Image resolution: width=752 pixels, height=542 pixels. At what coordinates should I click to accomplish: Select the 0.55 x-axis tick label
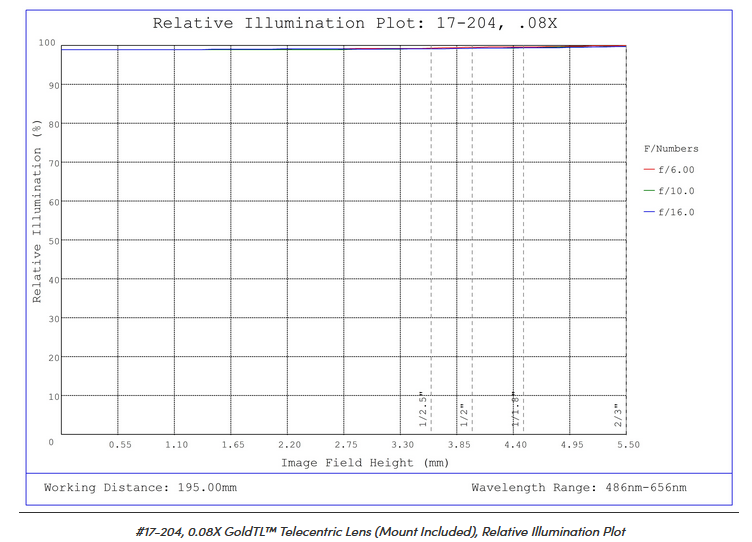[x=120, y=444]
